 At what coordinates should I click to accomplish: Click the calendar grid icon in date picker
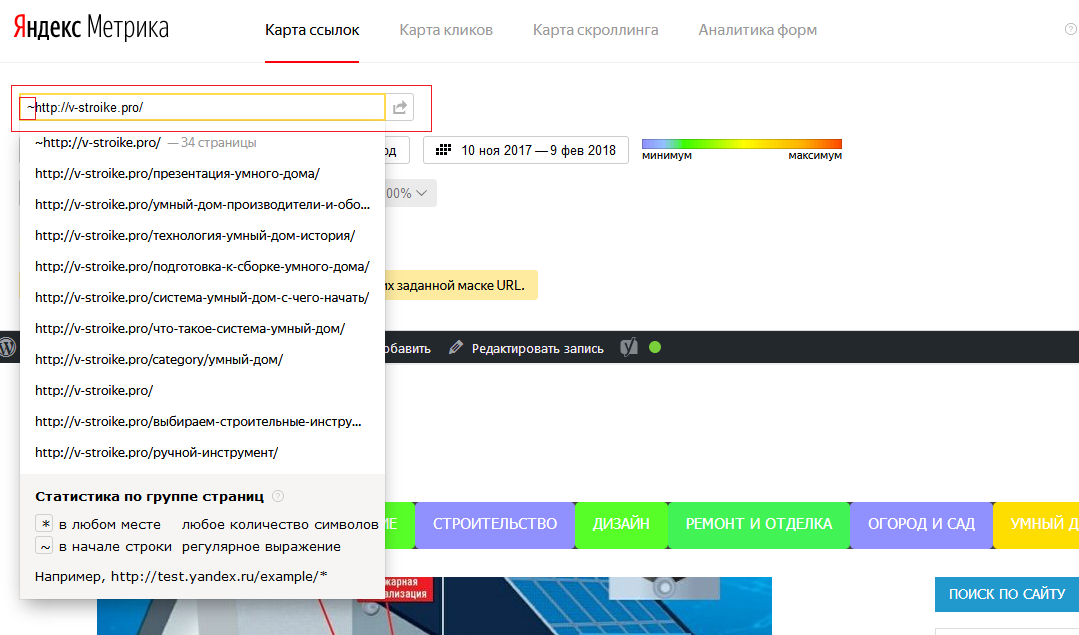pyautogui.click(x=444, y=149)
